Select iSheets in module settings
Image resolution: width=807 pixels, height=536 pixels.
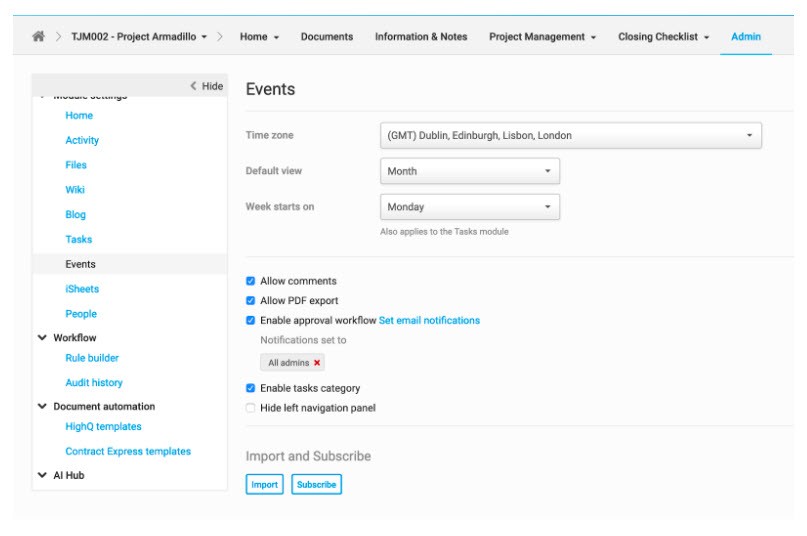tap(82, 289)
